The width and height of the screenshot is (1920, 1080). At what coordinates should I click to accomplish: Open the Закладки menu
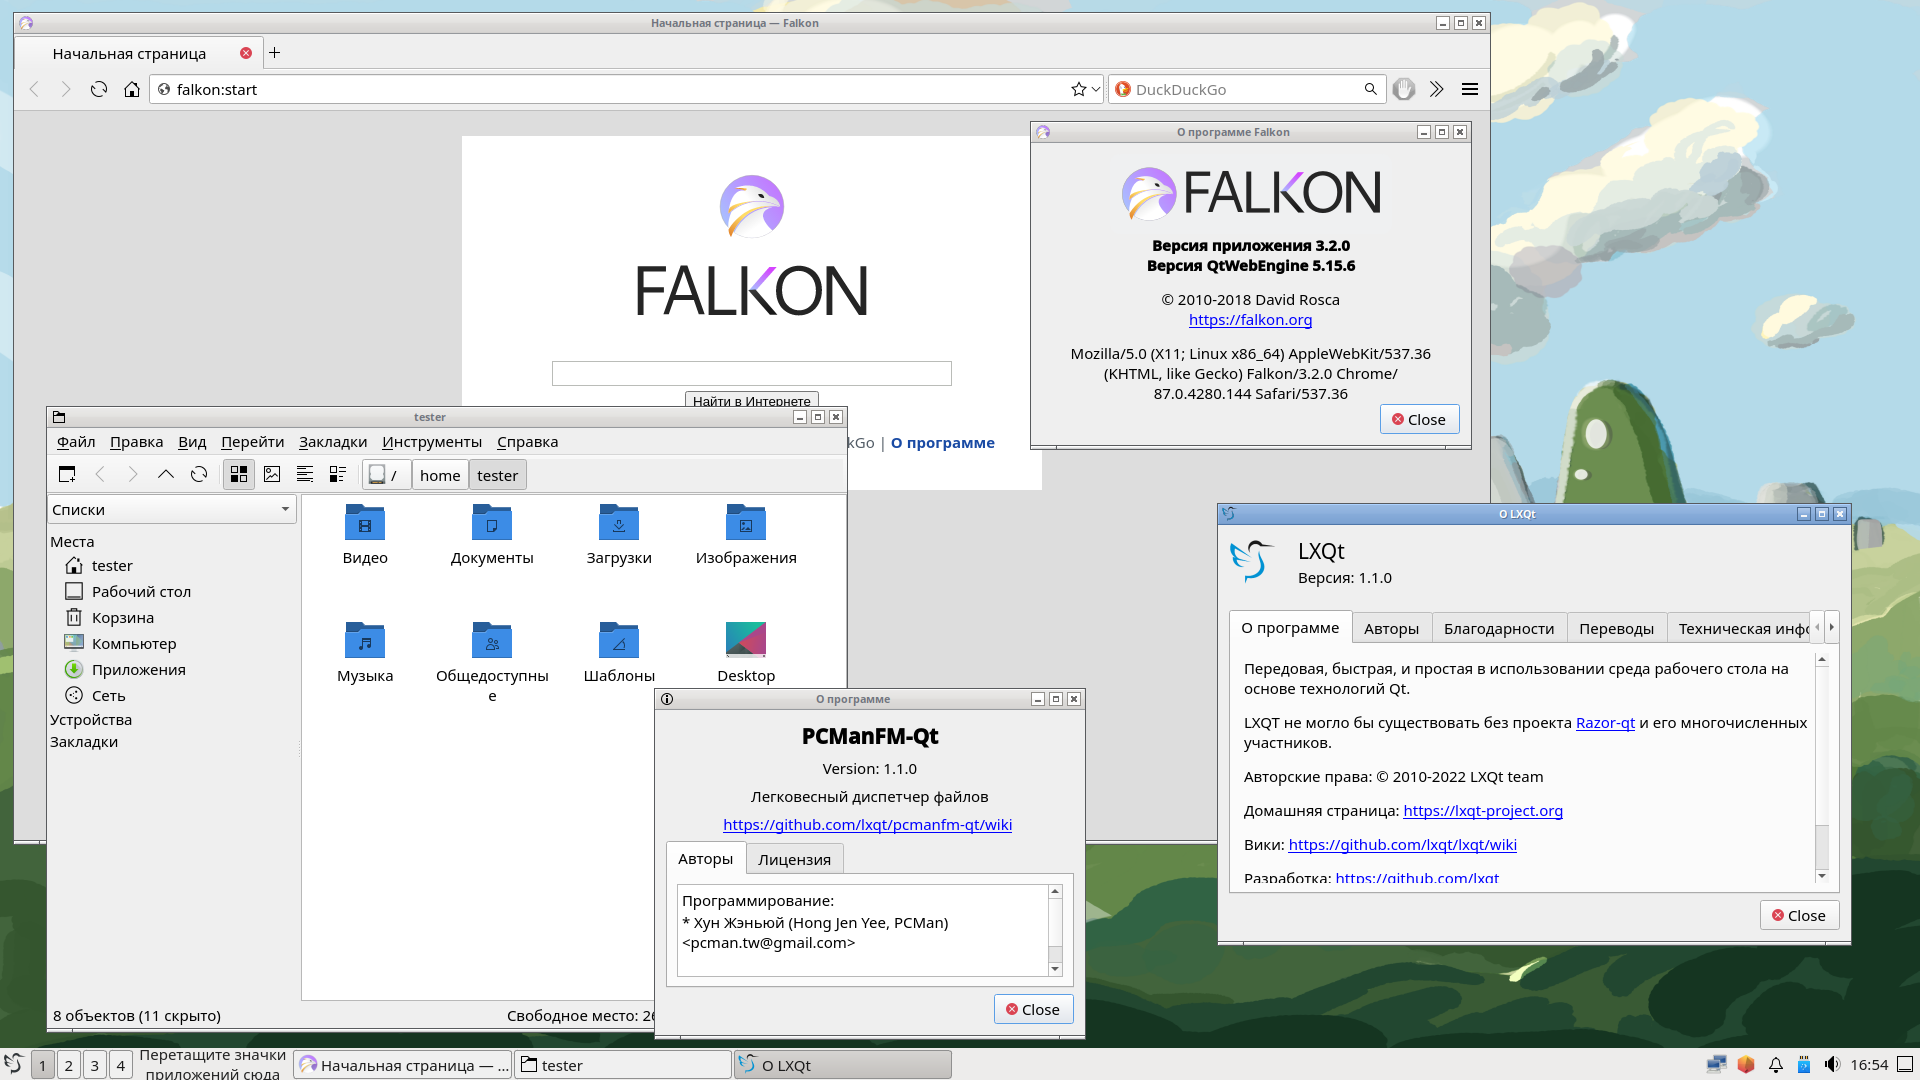point(333,442)
